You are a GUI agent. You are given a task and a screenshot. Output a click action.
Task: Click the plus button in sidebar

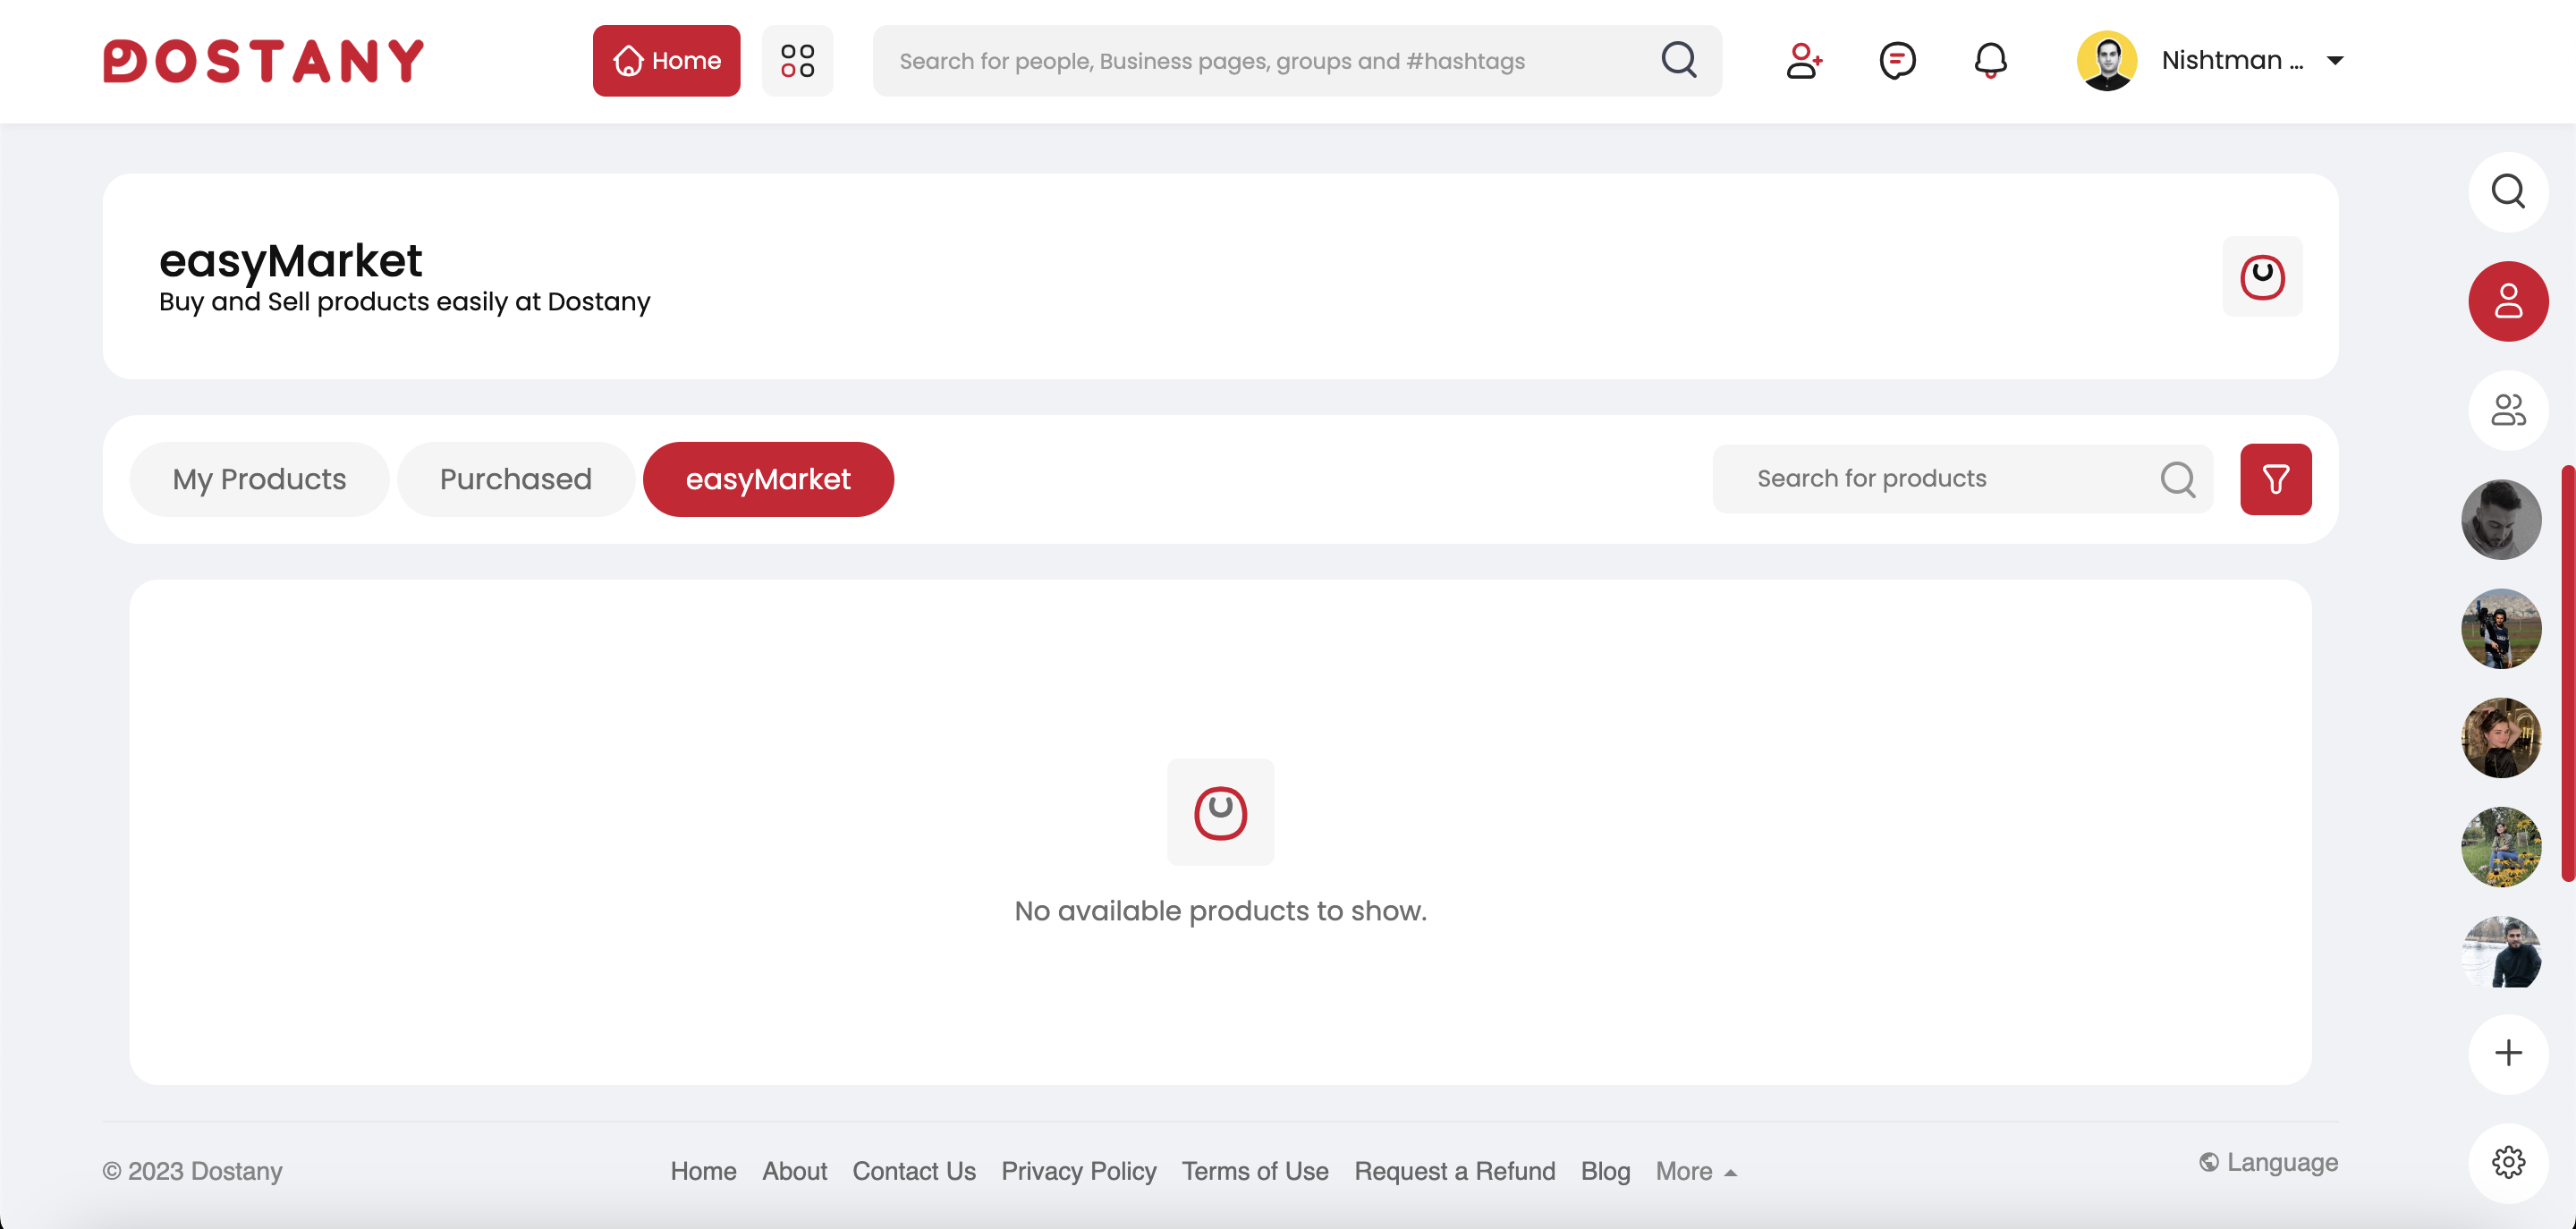point(2508,1053)
